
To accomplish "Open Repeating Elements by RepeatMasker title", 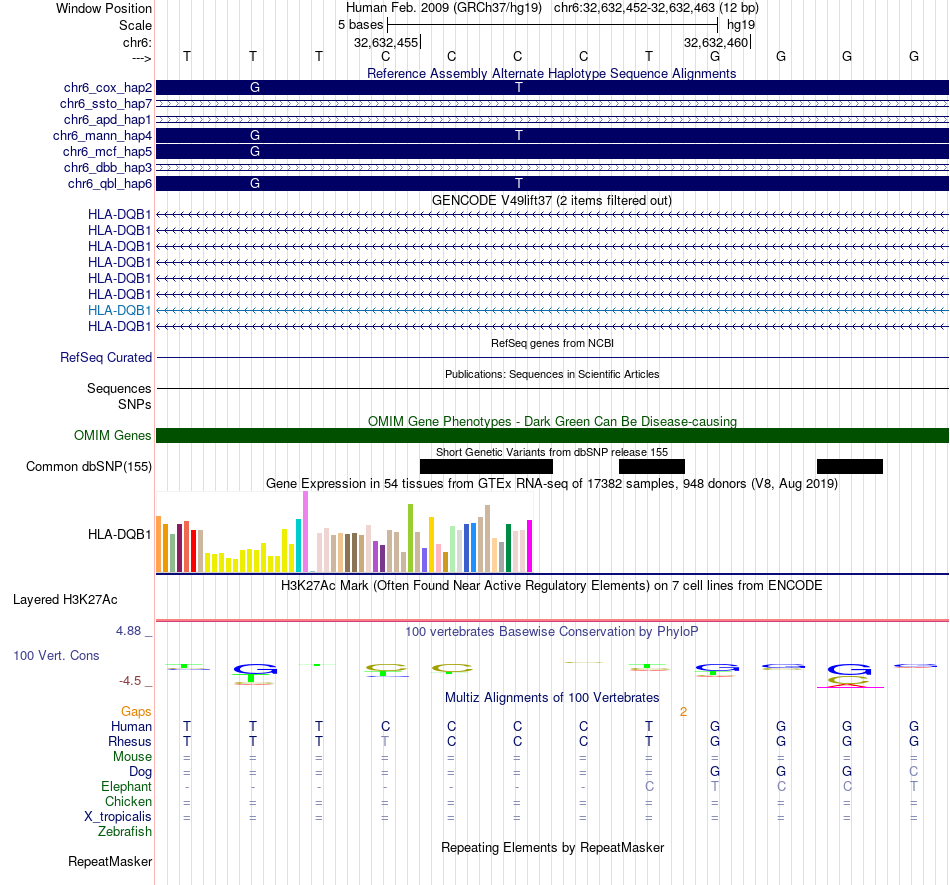I will 552,847.
